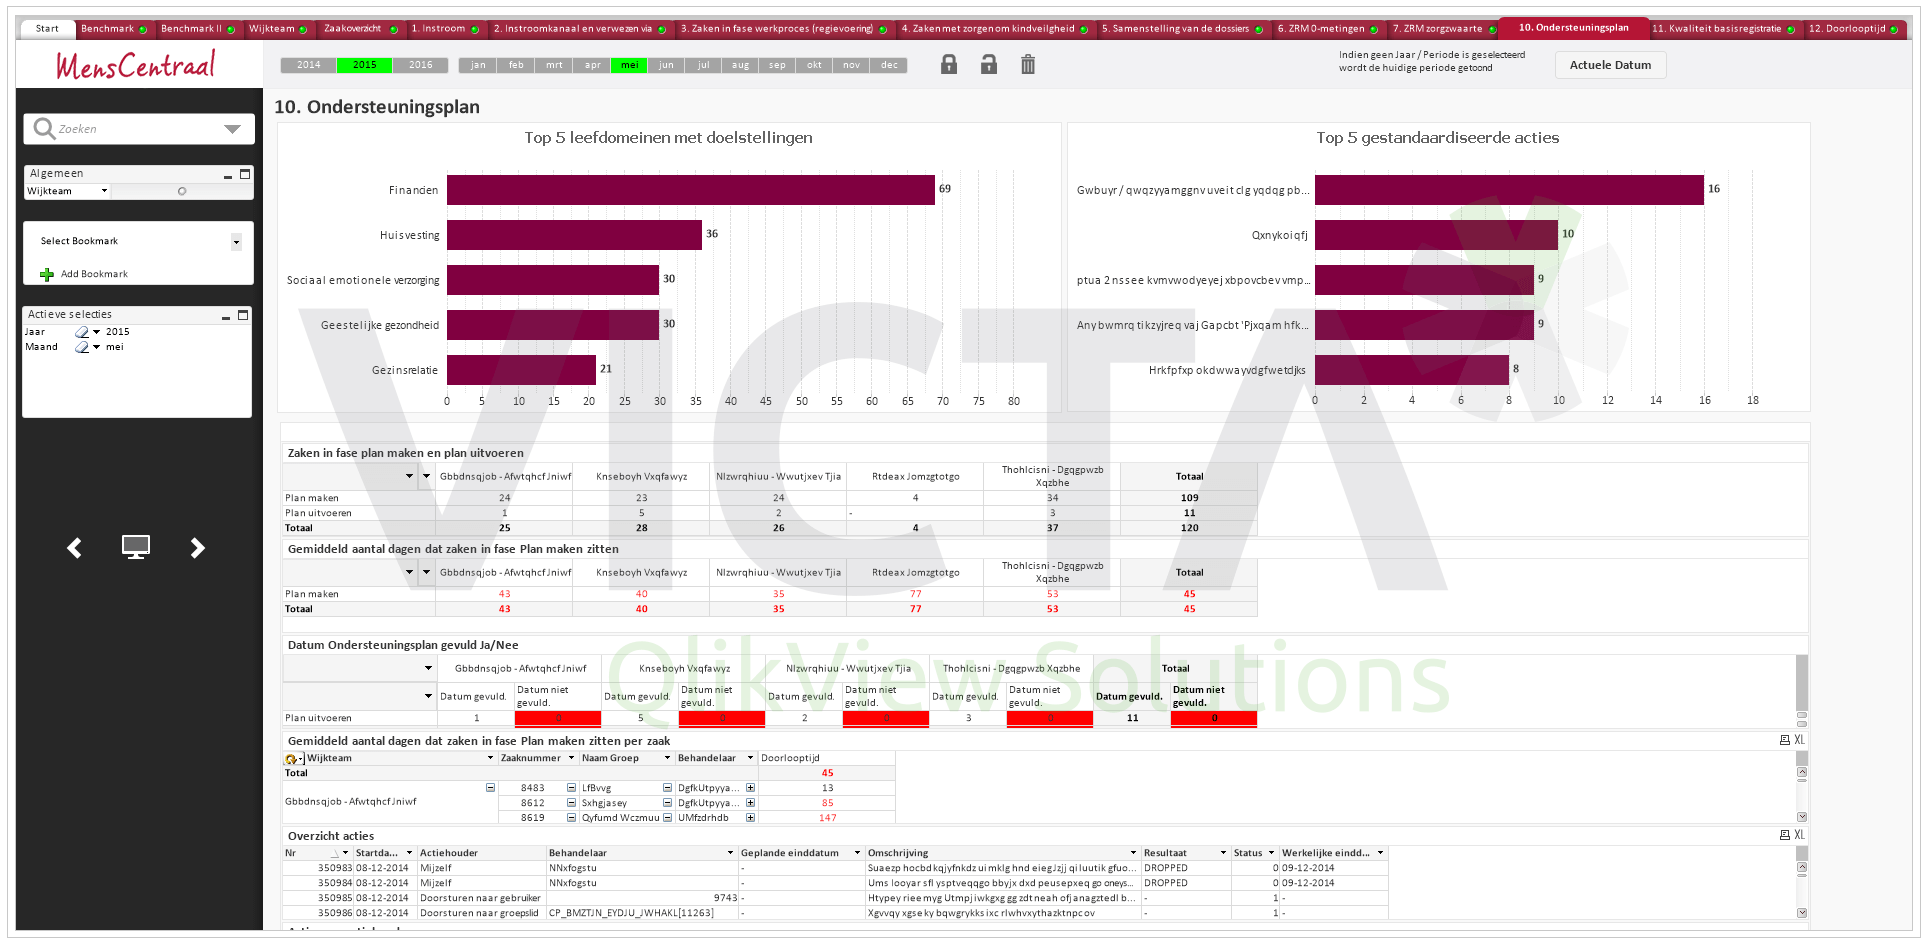1928x946 pixels.
Task: Click the Add Bookmark link
Action: pos(94,274)
